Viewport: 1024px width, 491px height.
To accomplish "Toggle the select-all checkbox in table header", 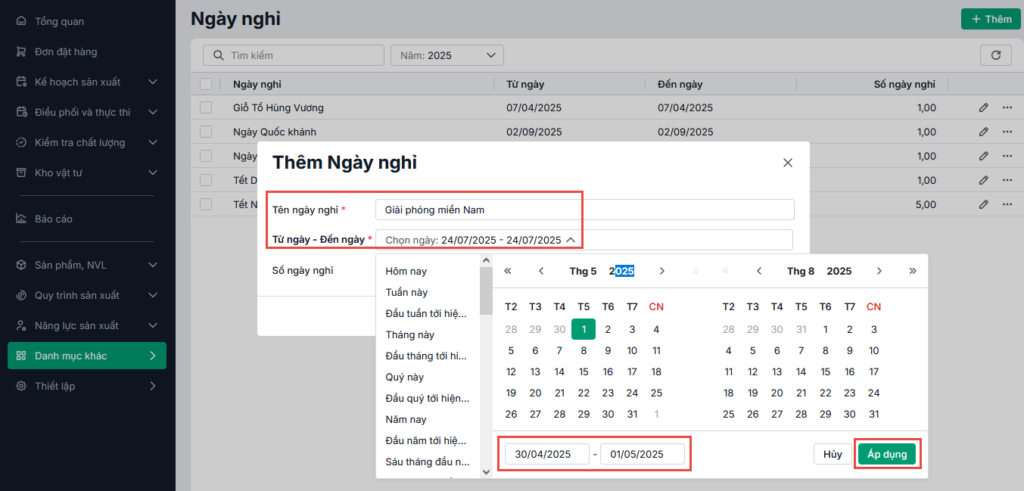I will click(x=206, y=85).
